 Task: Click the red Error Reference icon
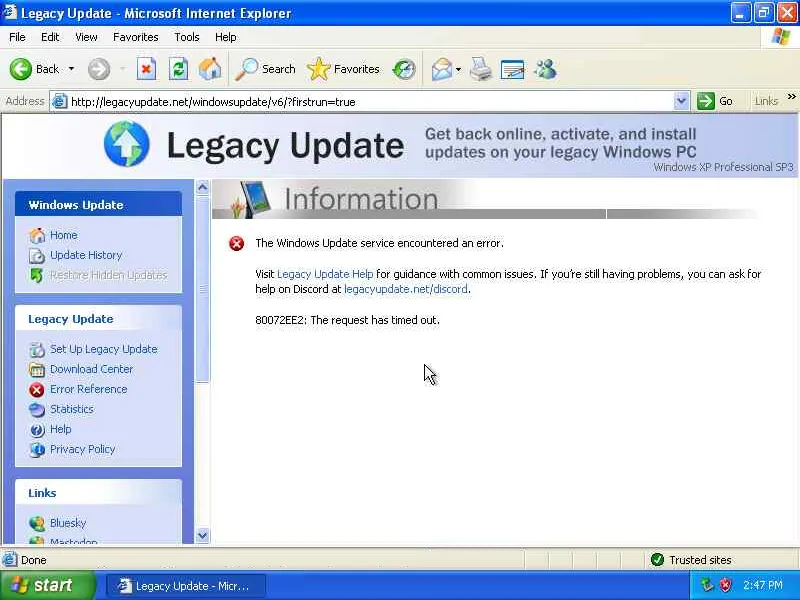click(x=37, y=390)
